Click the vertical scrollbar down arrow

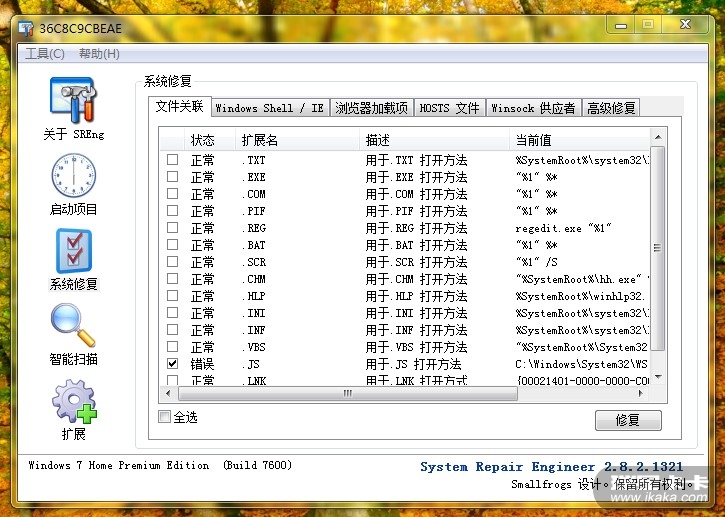click(658, 377)
